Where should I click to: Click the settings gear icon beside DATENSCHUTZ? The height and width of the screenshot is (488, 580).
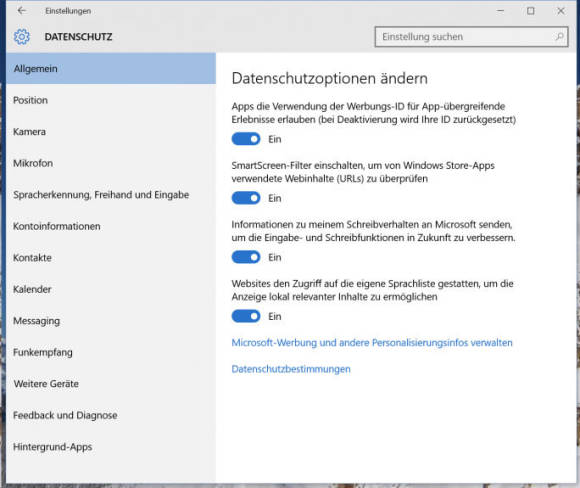point(22,37)
